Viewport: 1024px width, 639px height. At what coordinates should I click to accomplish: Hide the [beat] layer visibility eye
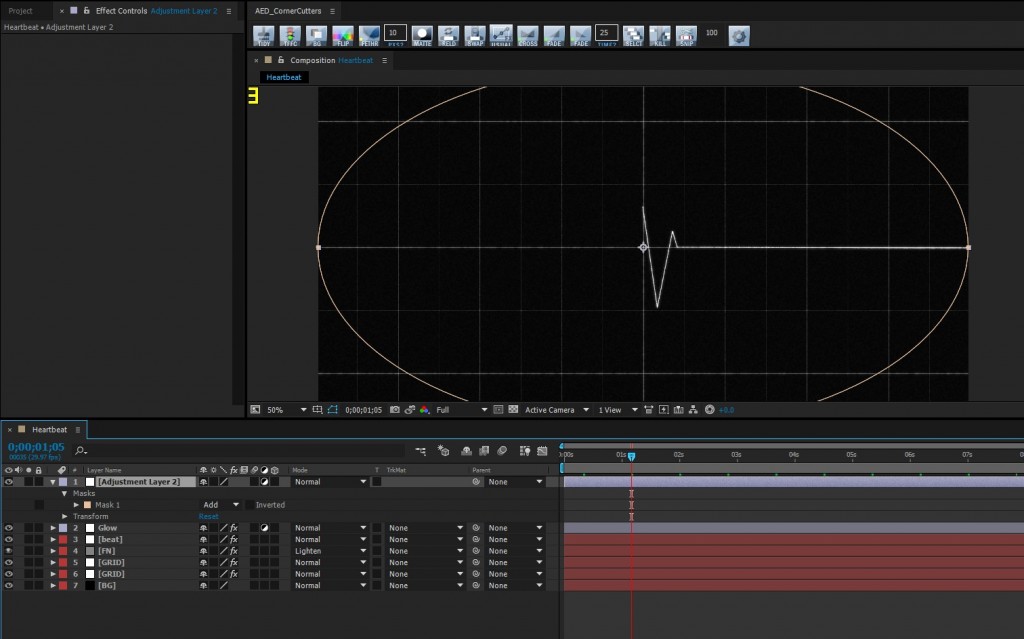pyautogui.click(x=8, y=540)
